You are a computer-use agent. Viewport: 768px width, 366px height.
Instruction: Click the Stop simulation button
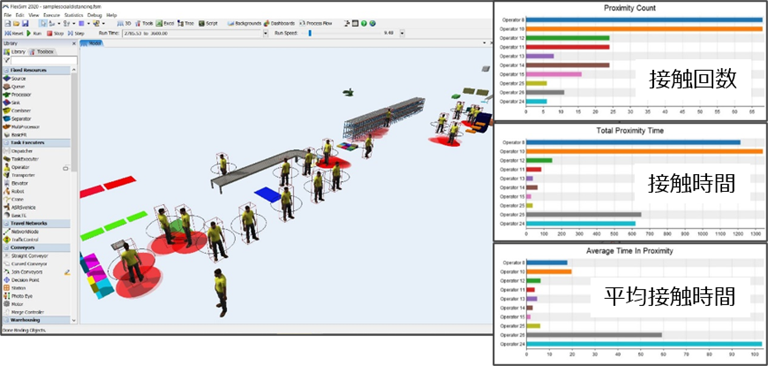[55, 33]
